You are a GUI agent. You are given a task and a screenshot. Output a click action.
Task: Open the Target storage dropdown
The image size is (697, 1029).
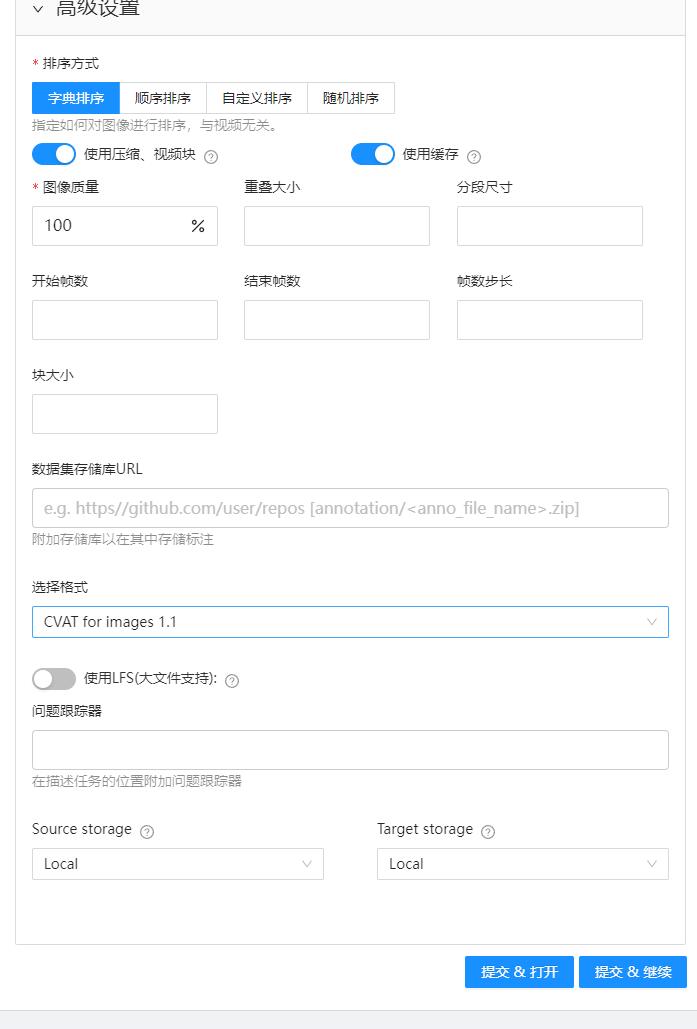pyautogui.click(x=522, y=864)
